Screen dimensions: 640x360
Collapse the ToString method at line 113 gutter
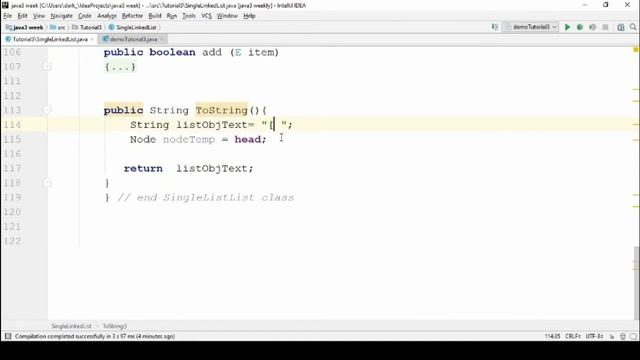tap(47, 110)
